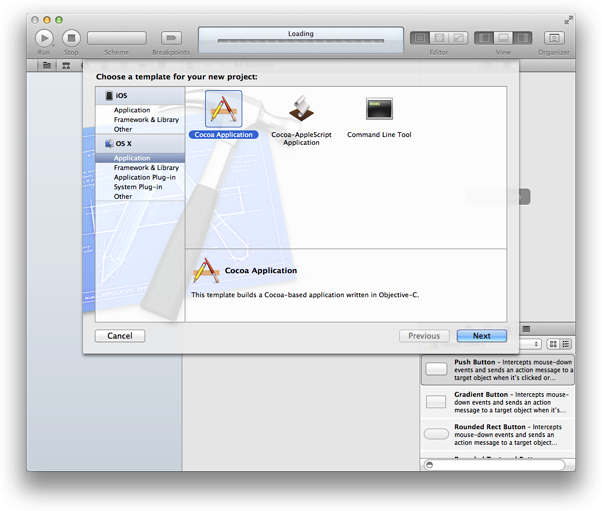Click the library tab icon above Object Library
Image resolution: width=602 pixels, height=511 pixels.
point(526,329)
